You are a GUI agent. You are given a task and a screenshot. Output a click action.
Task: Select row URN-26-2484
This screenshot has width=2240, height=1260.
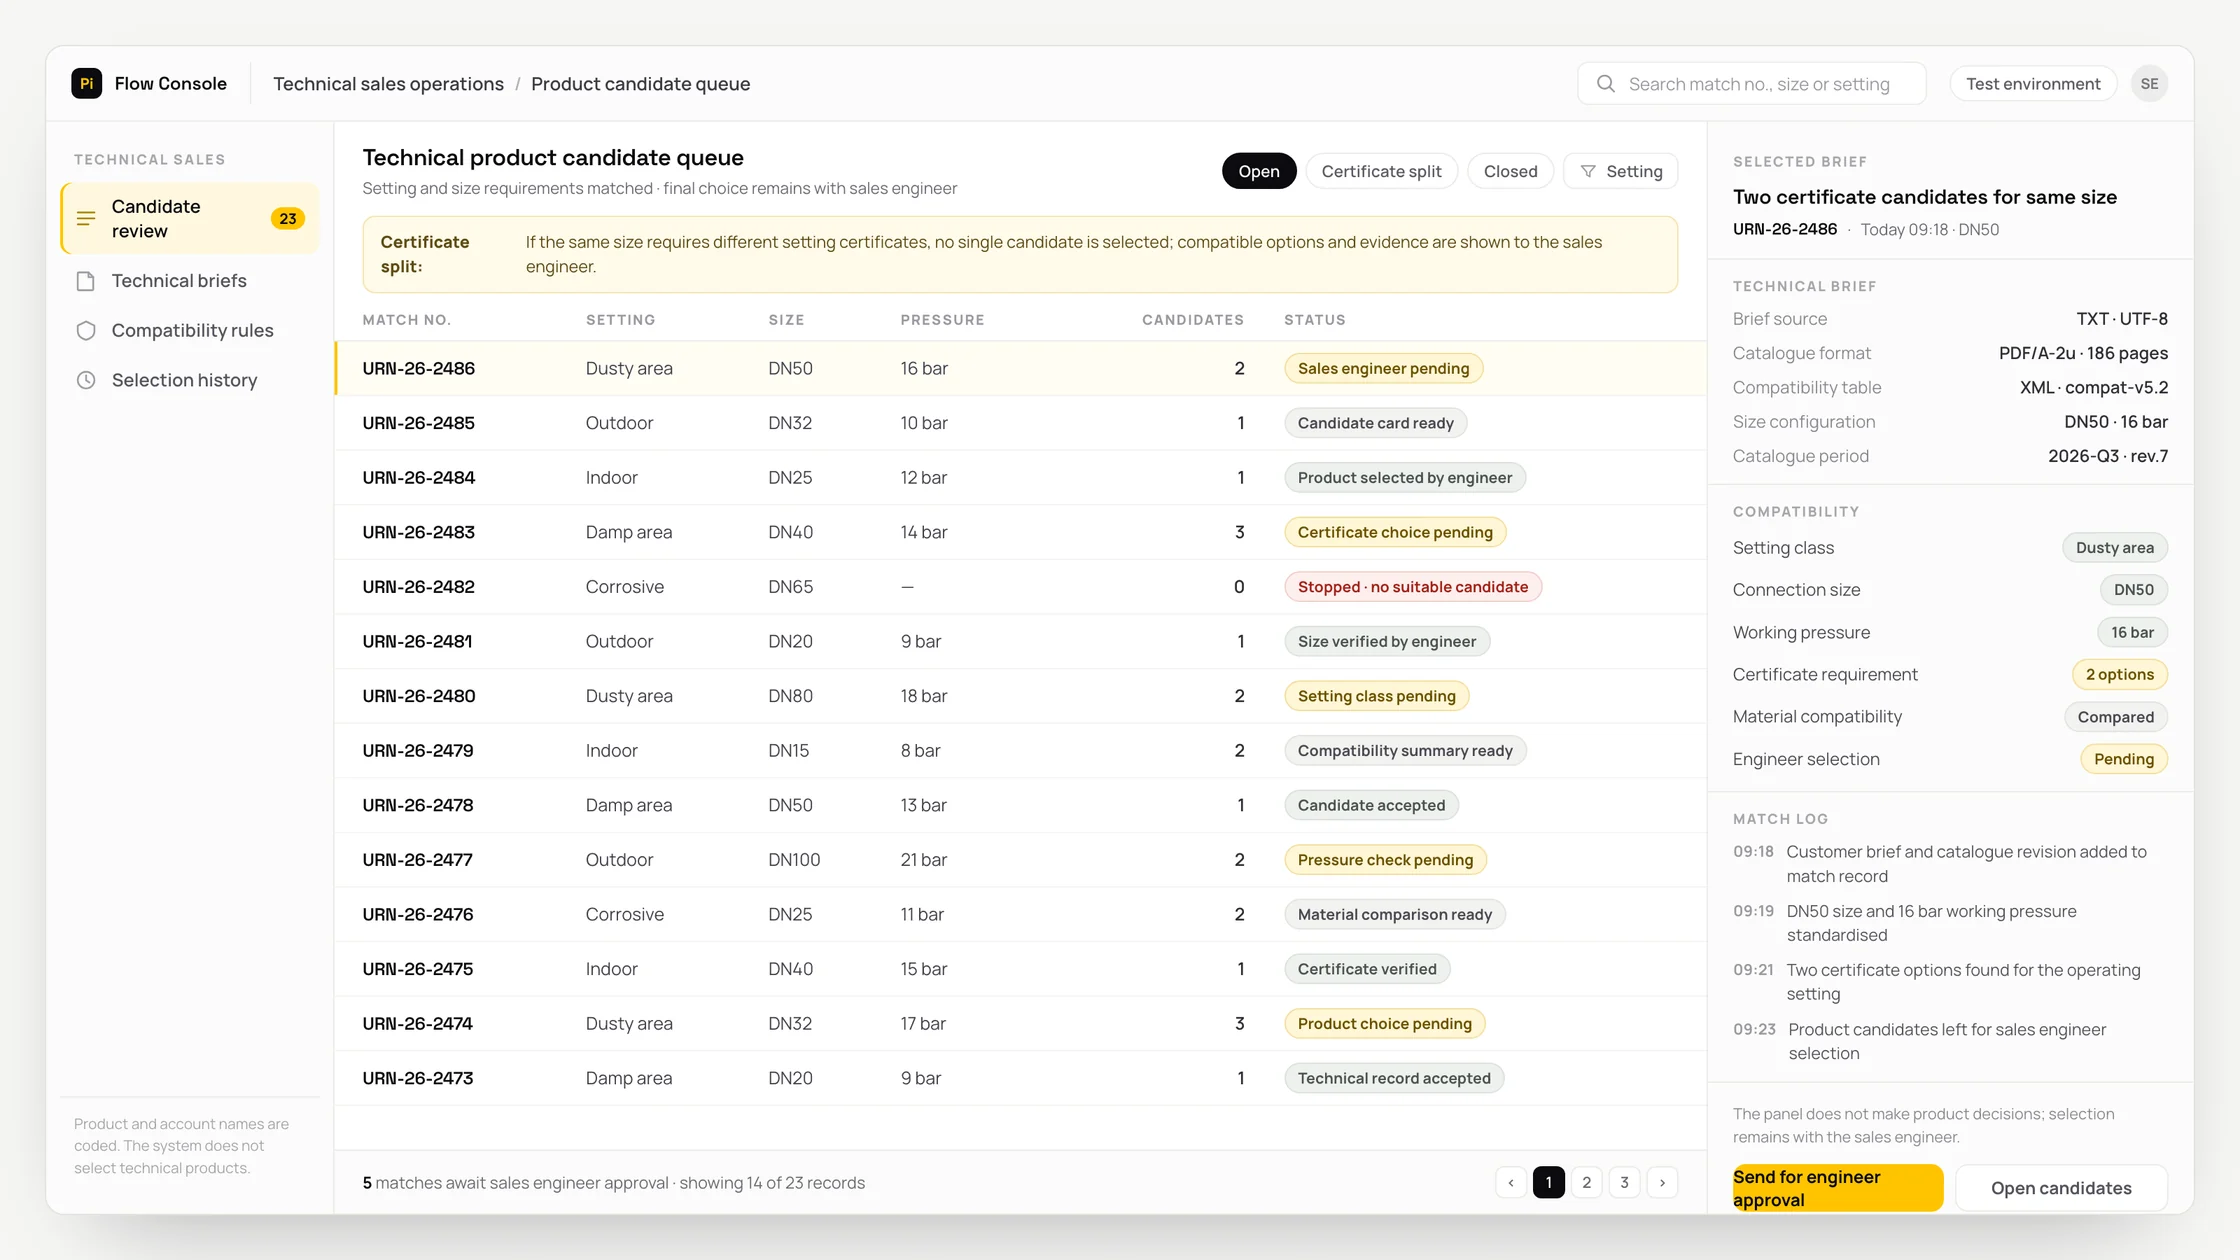click(1020, 478)
